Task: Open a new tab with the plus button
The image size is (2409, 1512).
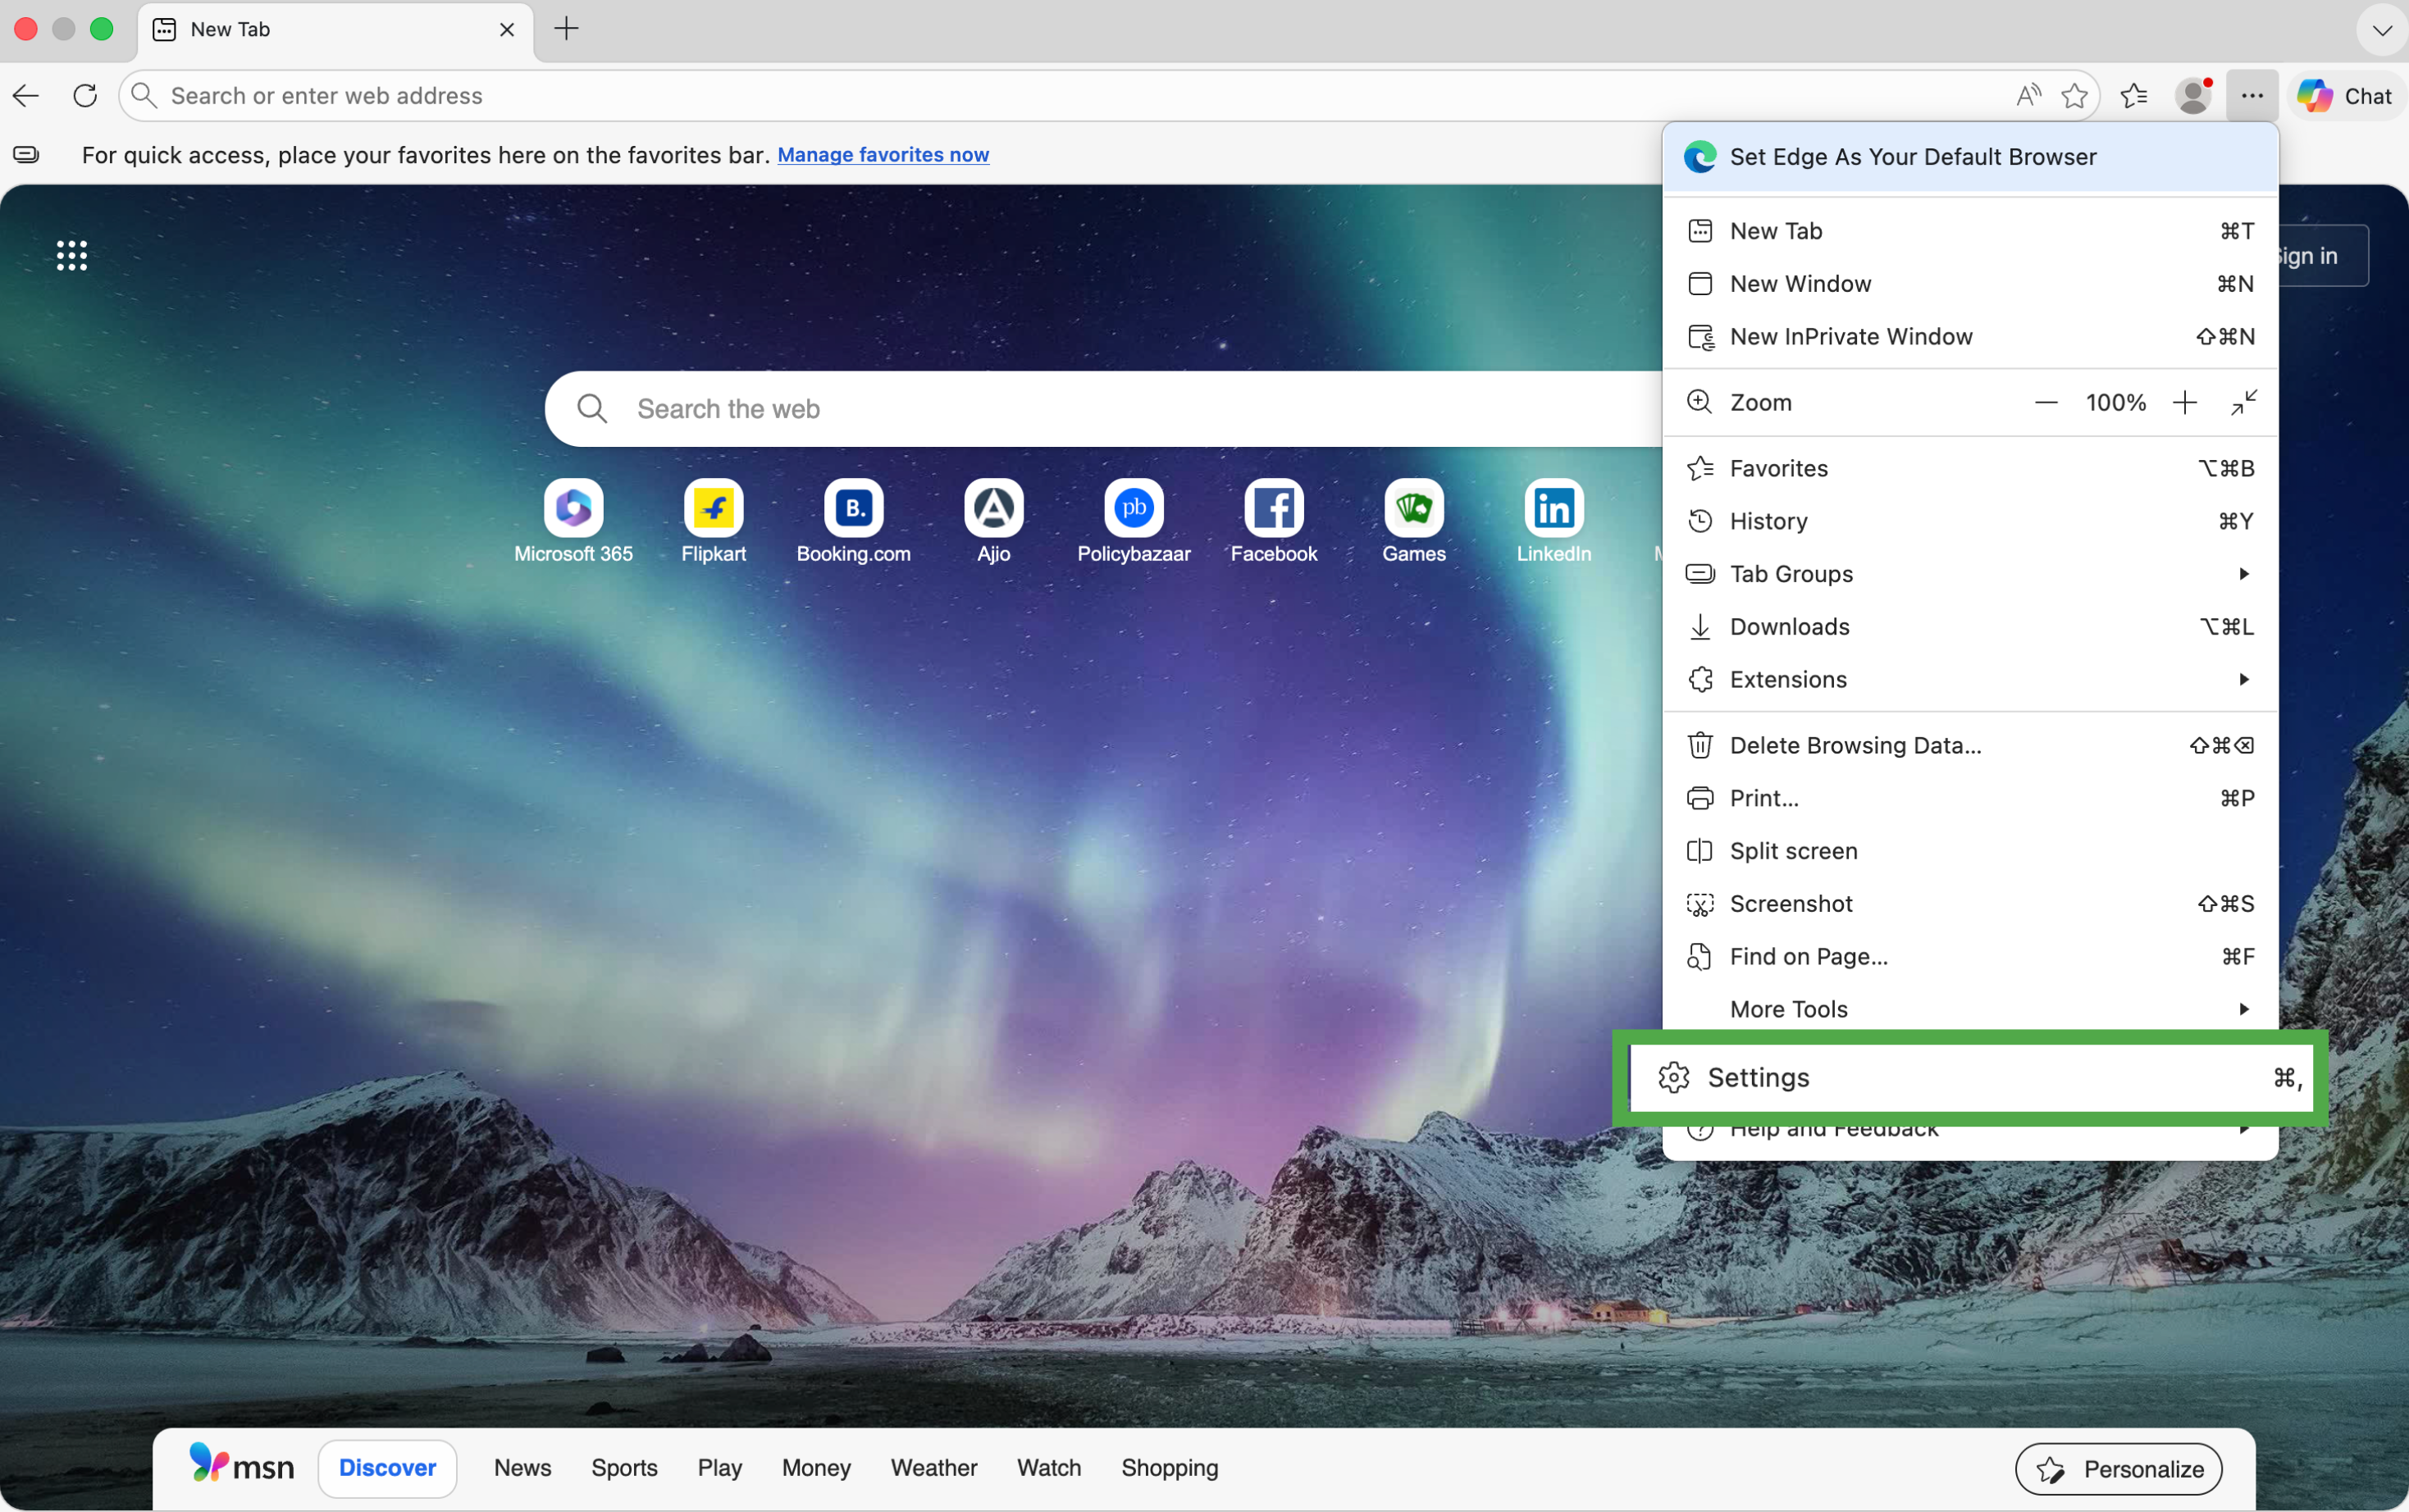Action: click(566, 29)
